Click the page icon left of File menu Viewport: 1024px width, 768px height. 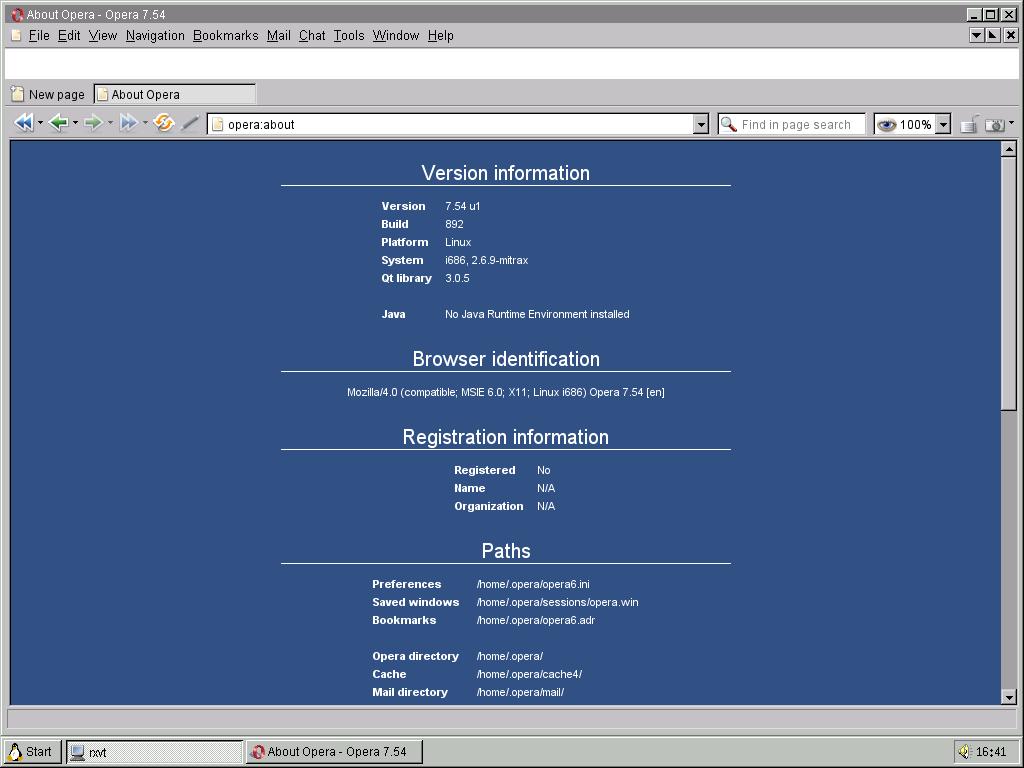pos(16,35)
